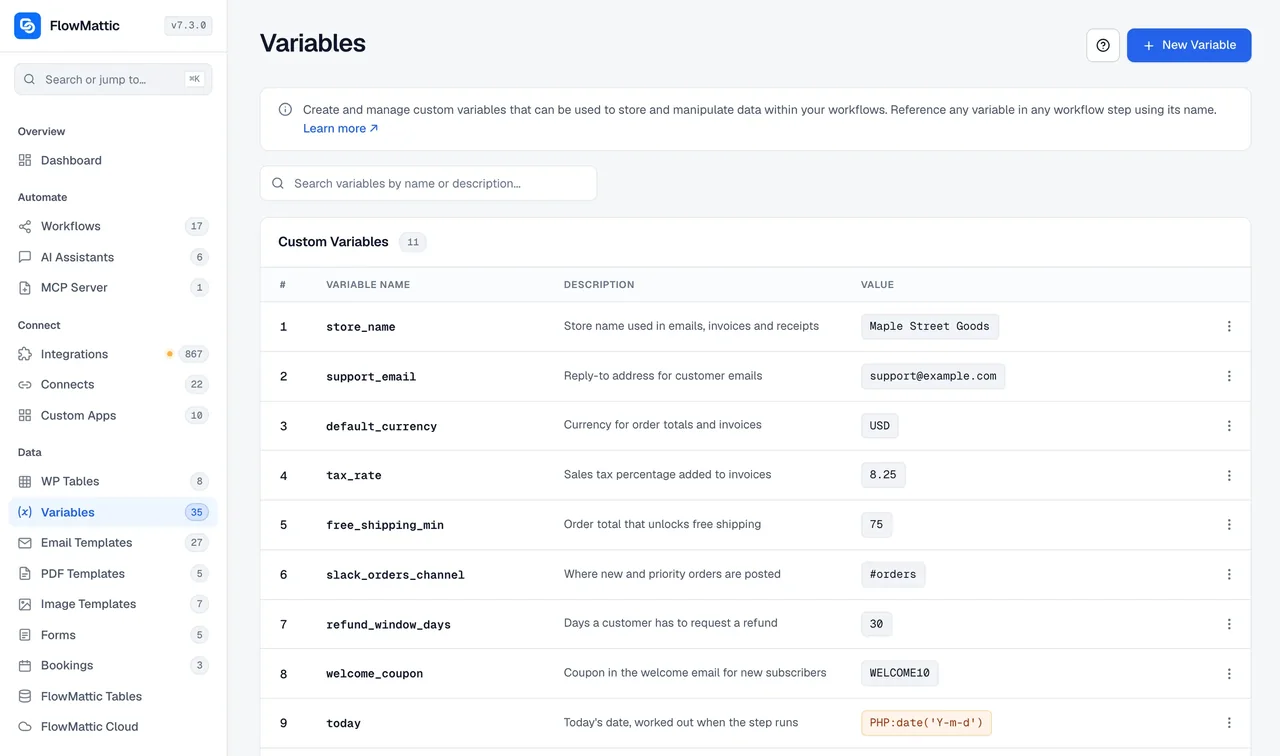The height and width of the screenshot is (756, 1280).
Task: Open Custom Apps in the sidebar
Action: (x=113, y=416)
